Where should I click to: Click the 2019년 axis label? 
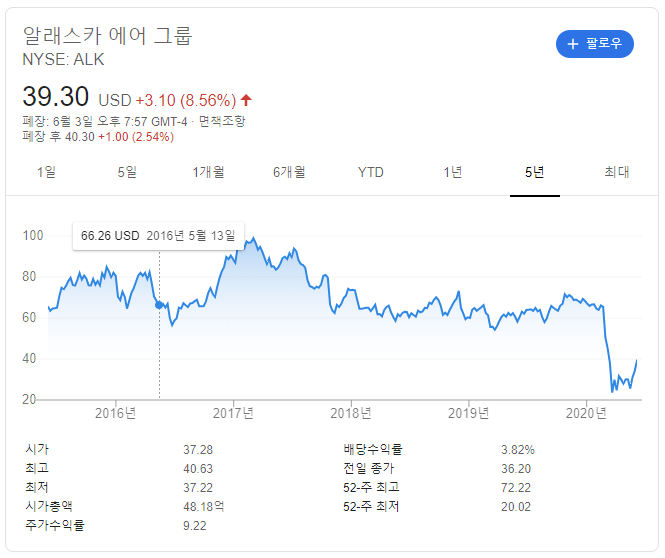tap(469, 413)
